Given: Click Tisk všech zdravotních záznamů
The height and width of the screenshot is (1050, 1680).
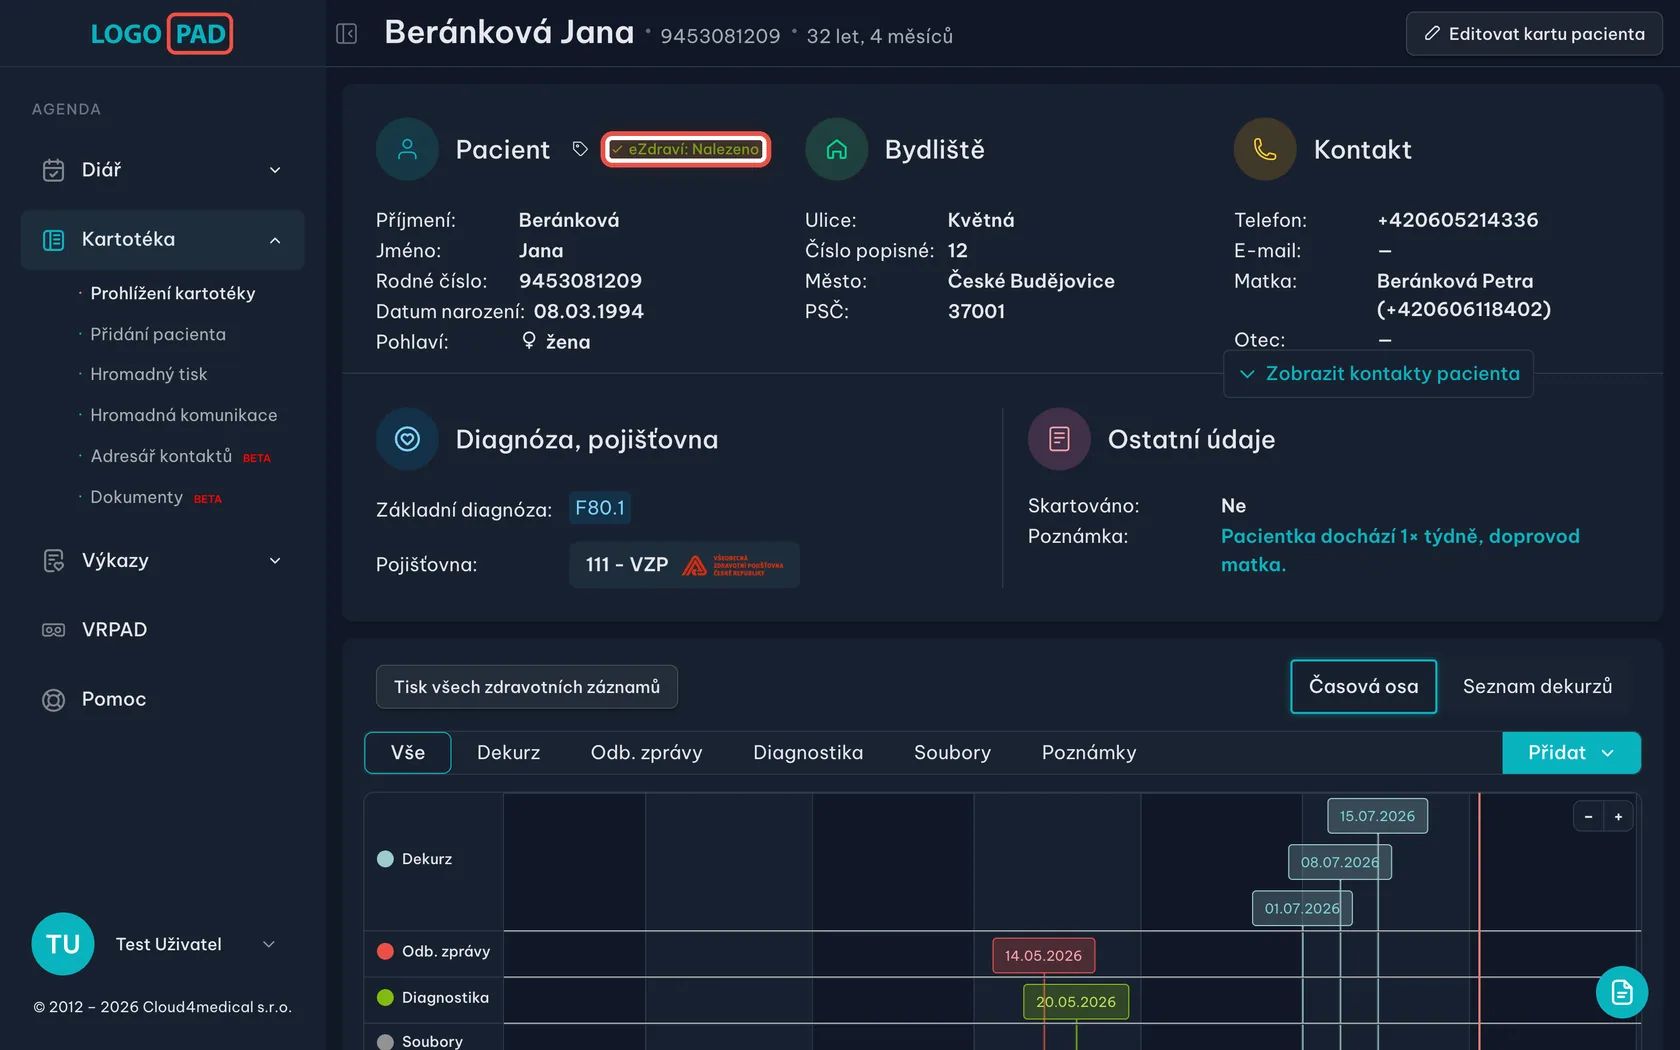Looking at the screenshot, I should click(527, 687).
